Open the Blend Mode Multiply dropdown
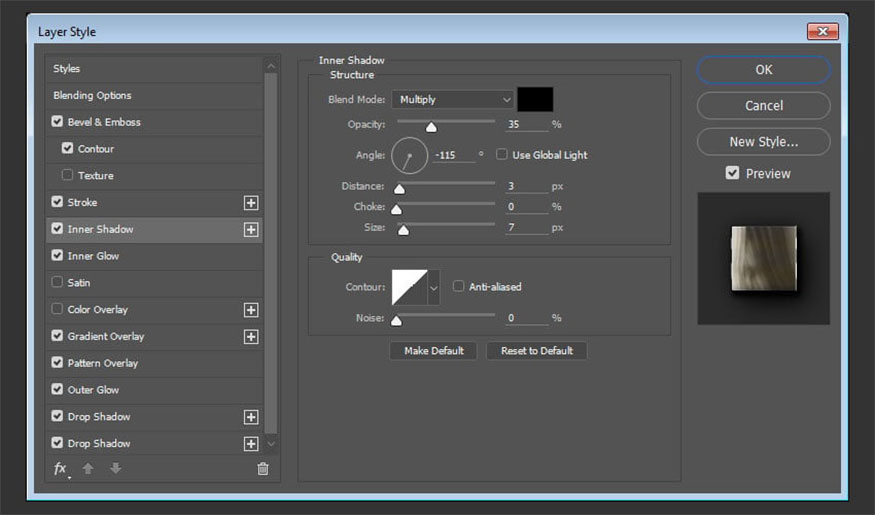The height and width of the screenshot is (515, 875). click(453, 100)
